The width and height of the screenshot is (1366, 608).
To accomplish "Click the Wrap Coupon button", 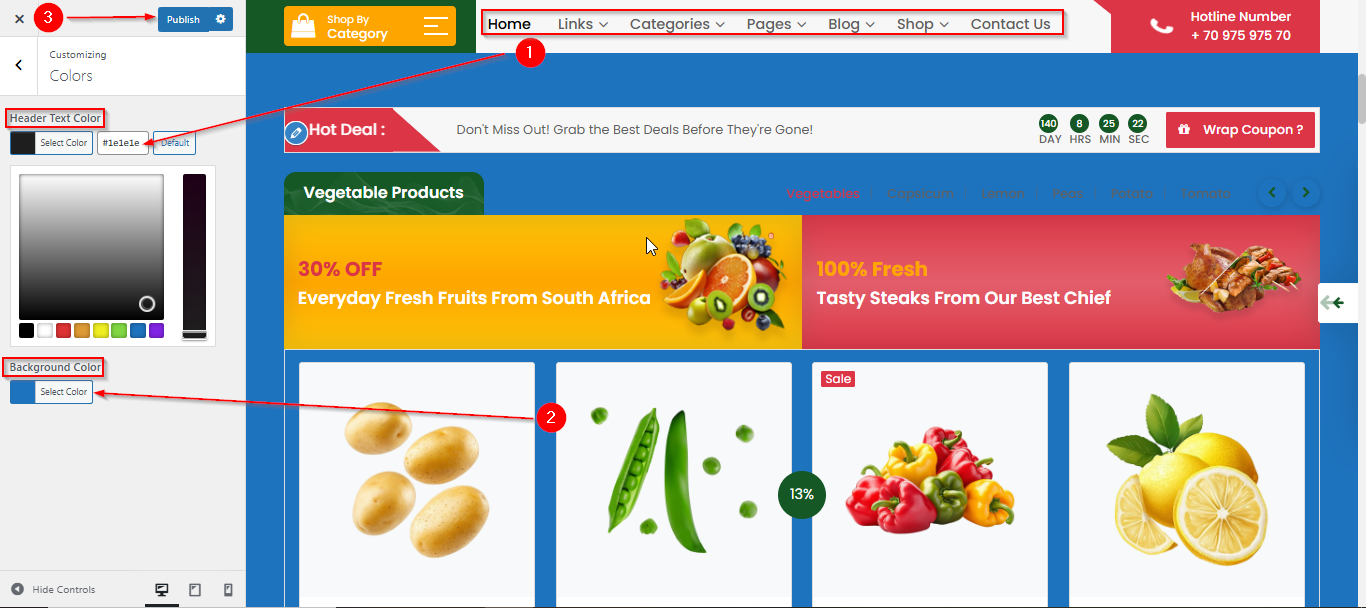I will click(x=1240, y=130).
